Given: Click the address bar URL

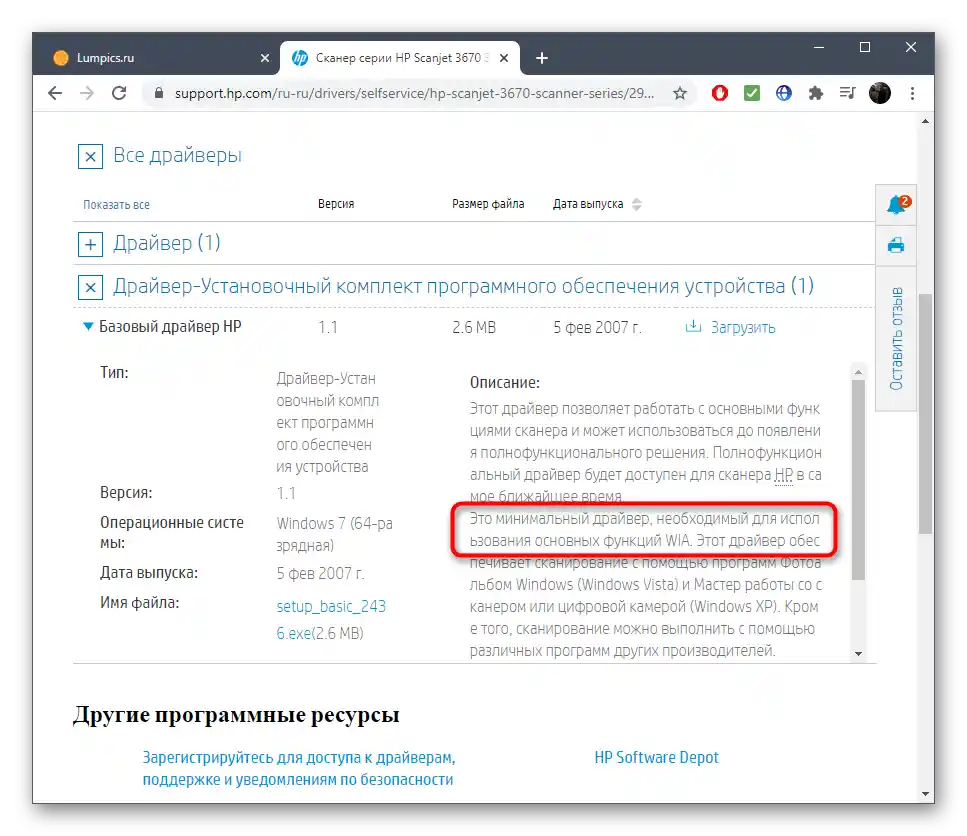Looking at the screenshot, I should pos(414,93).
